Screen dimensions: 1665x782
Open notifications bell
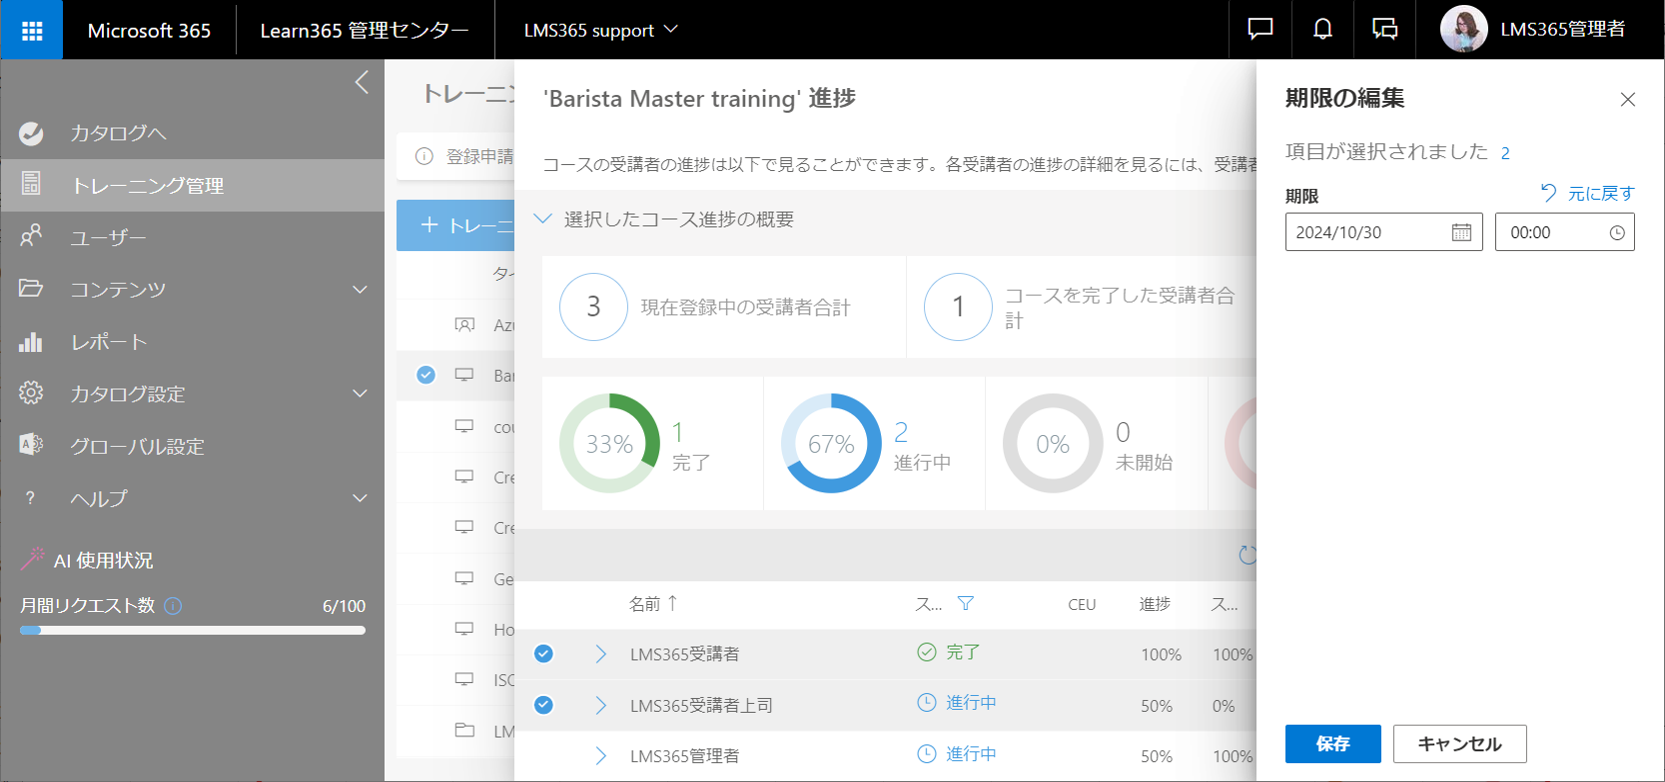click(1322, 29)
